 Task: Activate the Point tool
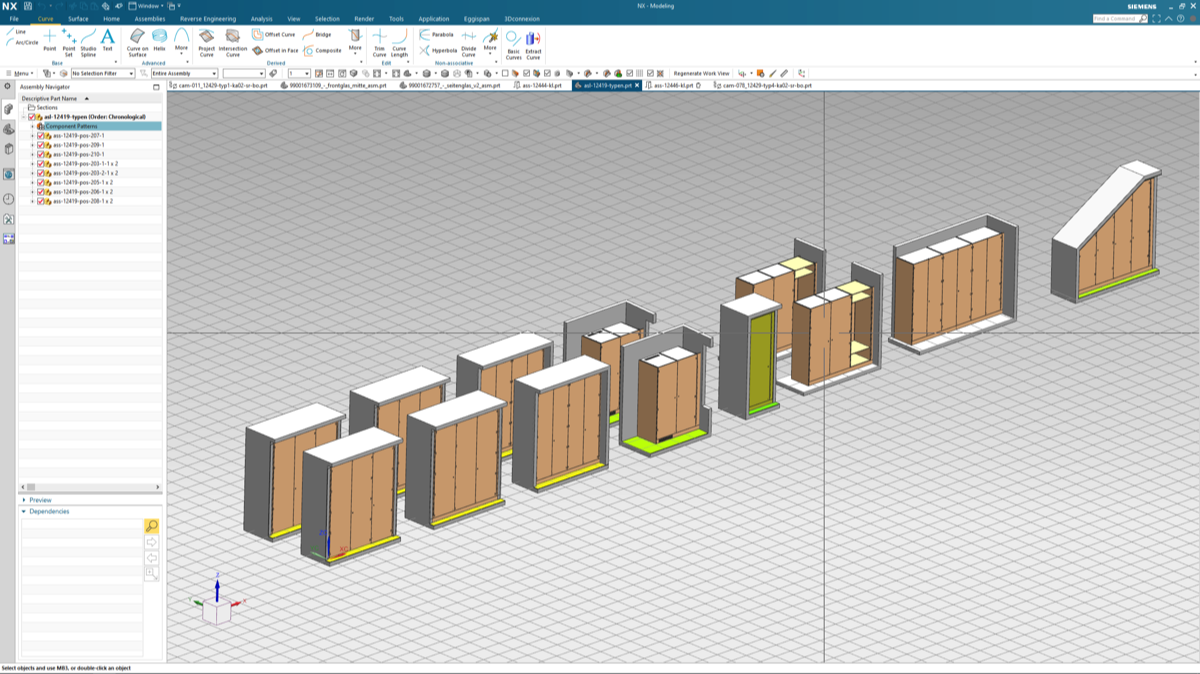click(50, 41)
